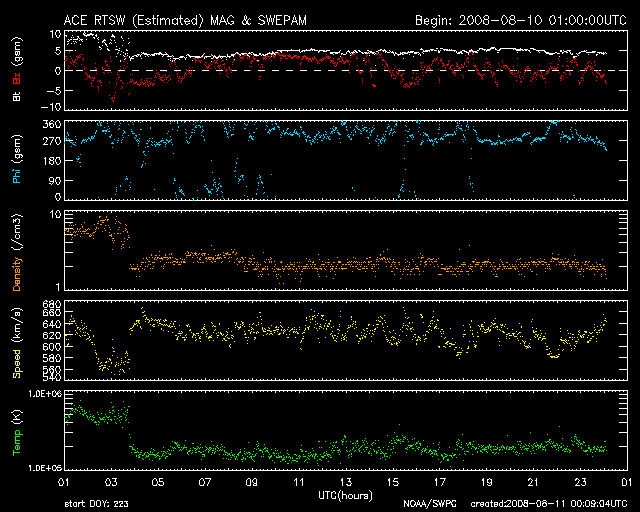The width and height of the screenshot is (640, 512).
Task: Click the '1' tick at the Density axis bottom
Action: tap(58, 287)
